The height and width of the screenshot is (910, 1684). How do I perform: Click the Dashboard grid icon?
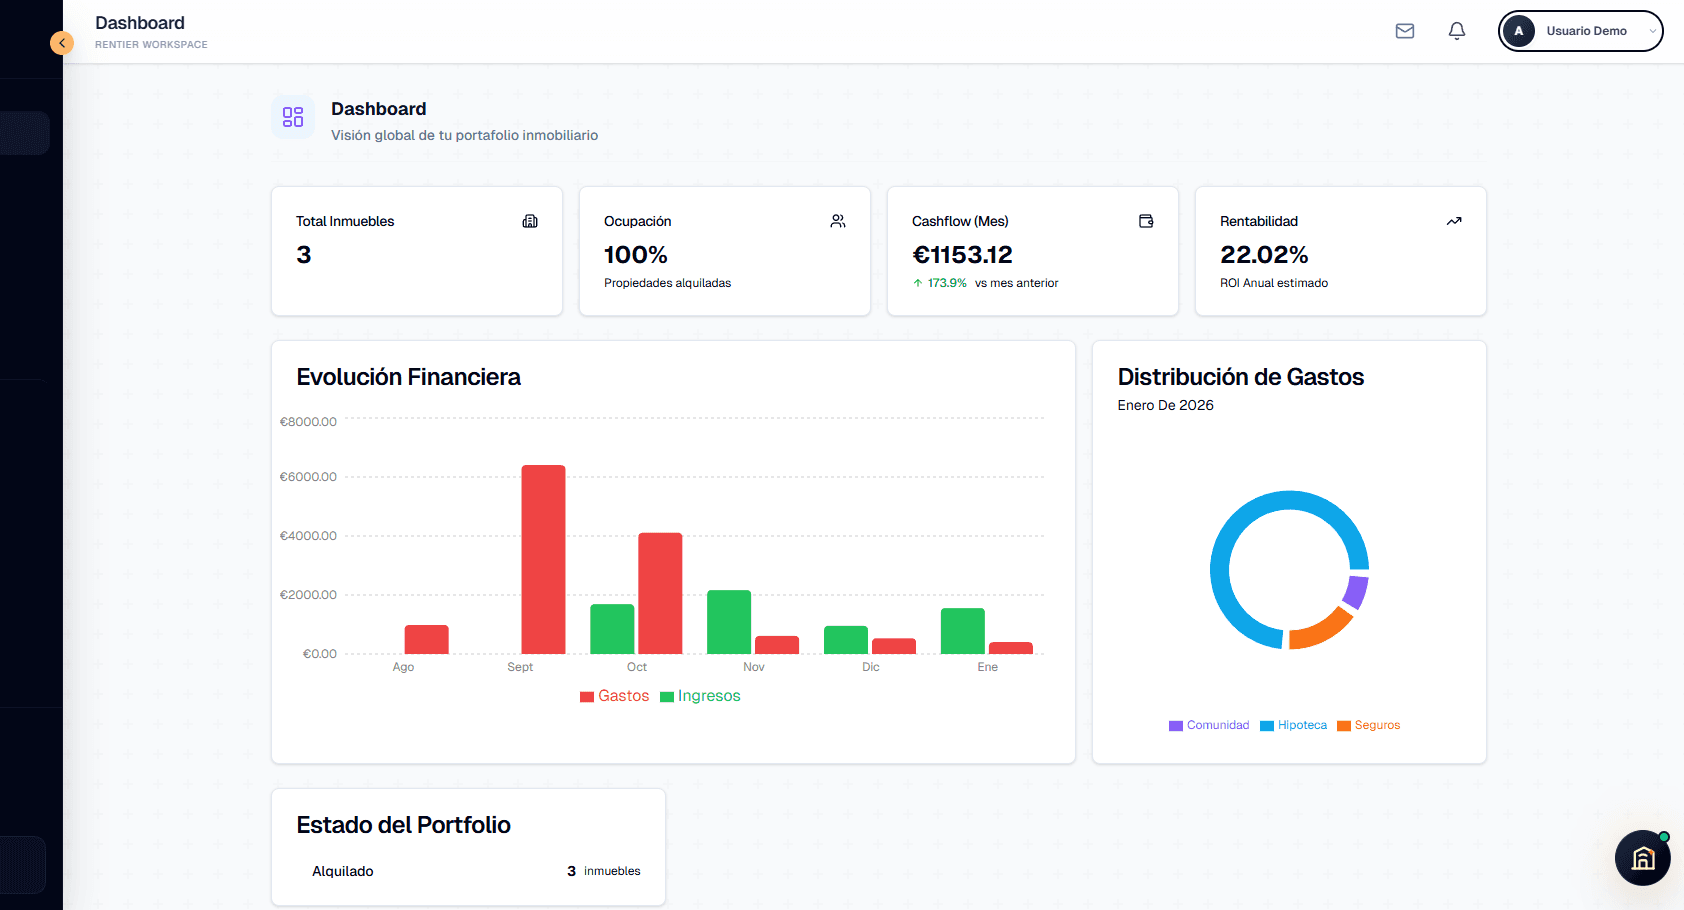(x=293, y=117)
